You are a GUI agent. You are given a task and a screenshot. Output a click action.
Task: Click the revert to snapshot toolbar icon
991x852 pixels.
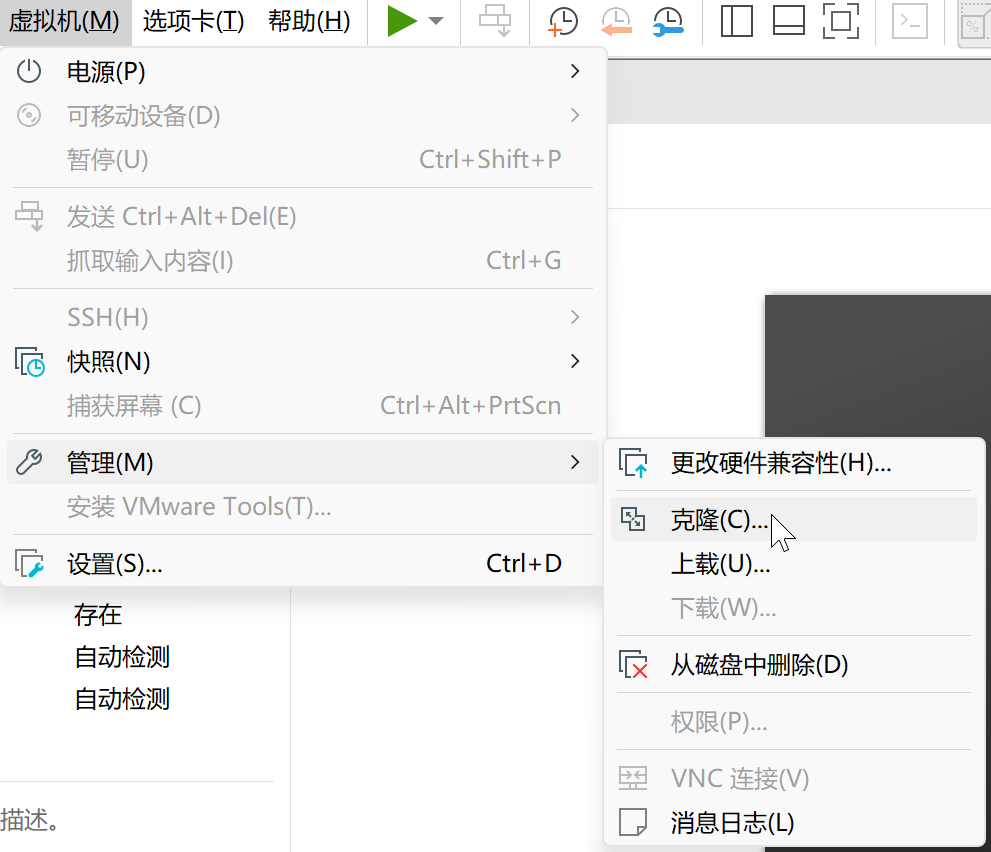[616, 21]
